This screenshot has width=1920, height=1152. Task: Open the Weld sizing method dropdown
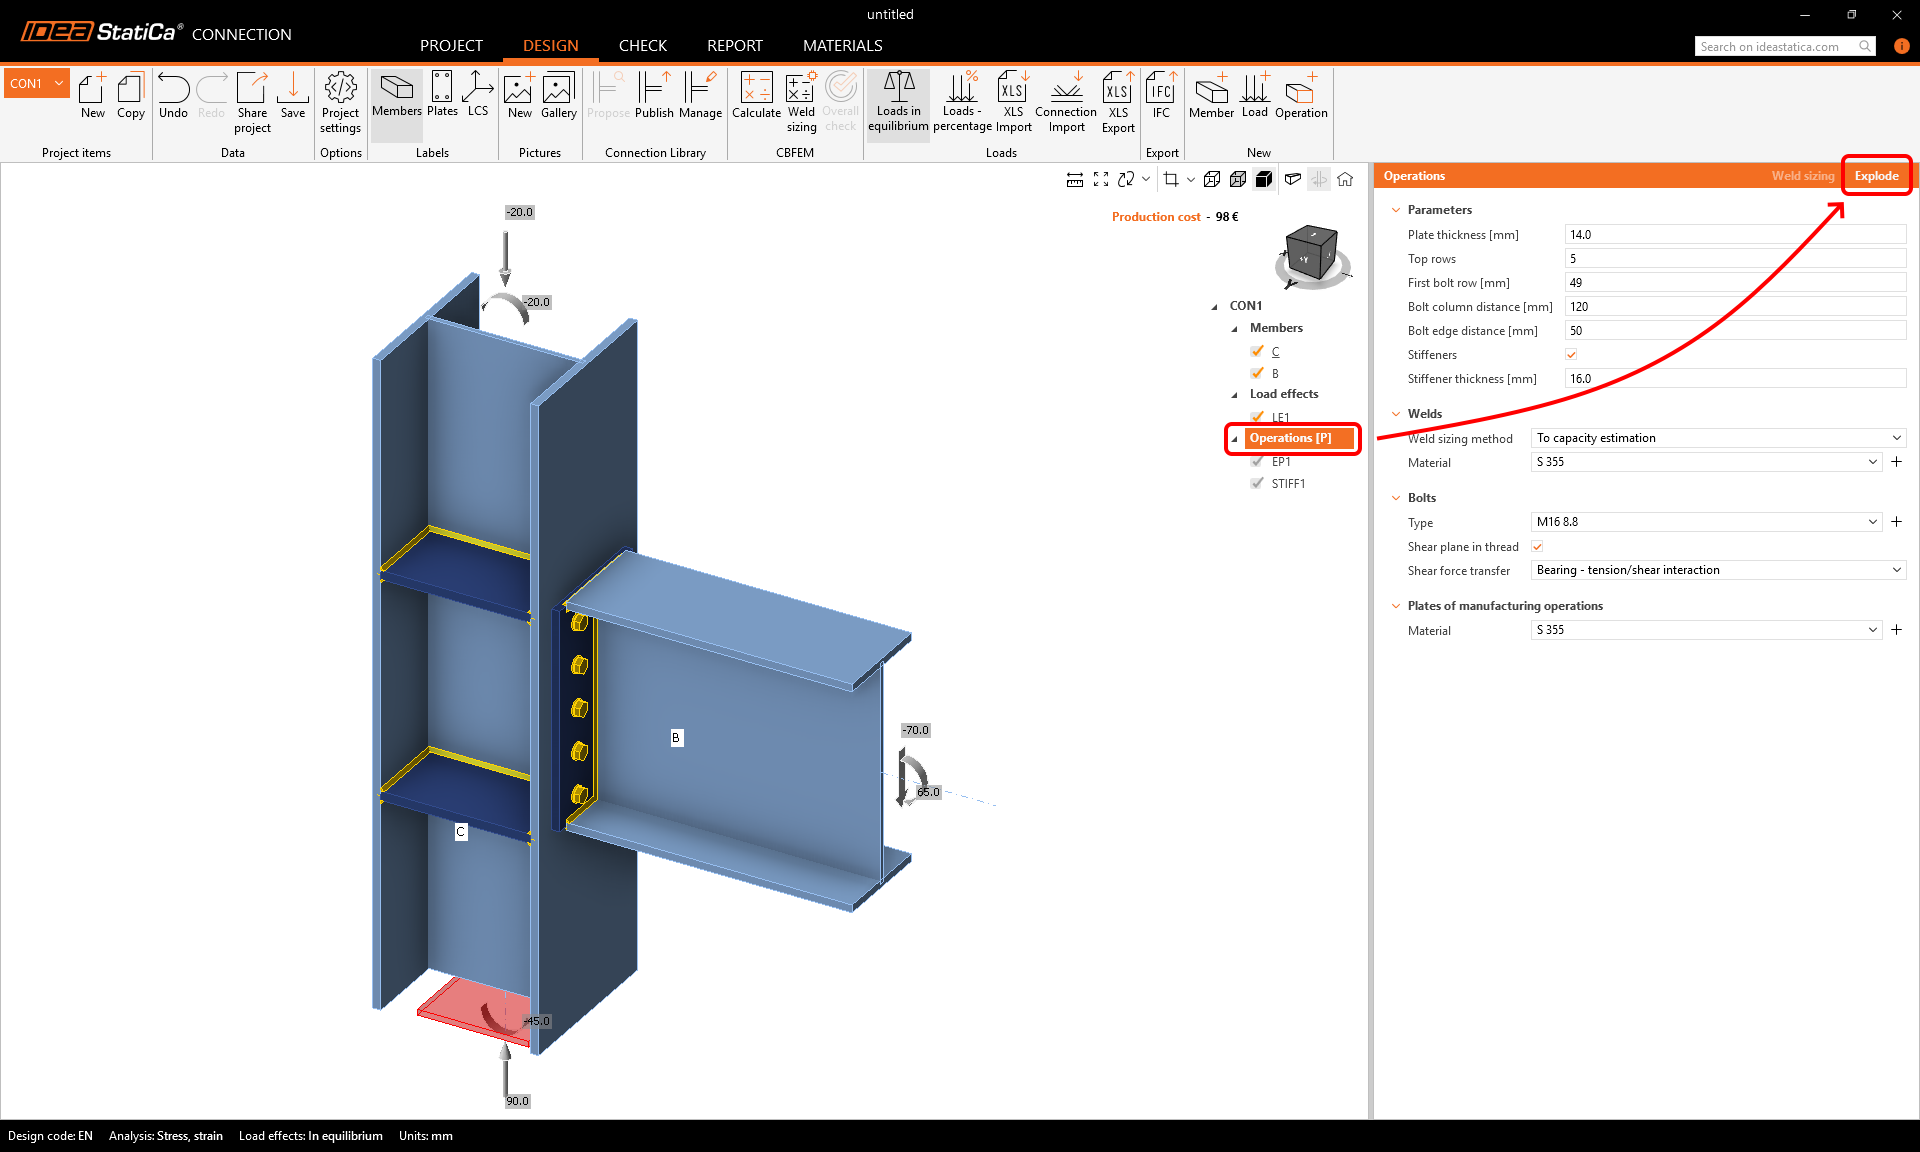(1897, 437)
